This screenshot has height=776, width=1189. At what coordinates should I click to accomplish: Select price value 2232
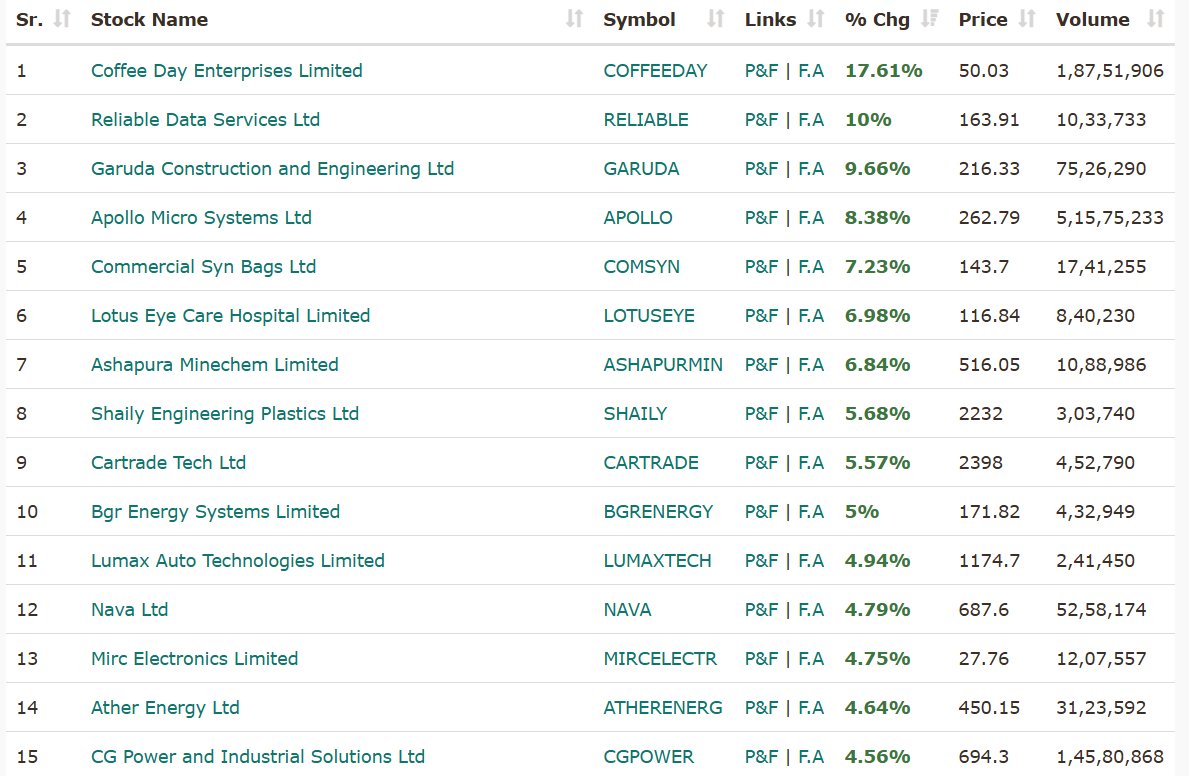[x=980, y=413]
